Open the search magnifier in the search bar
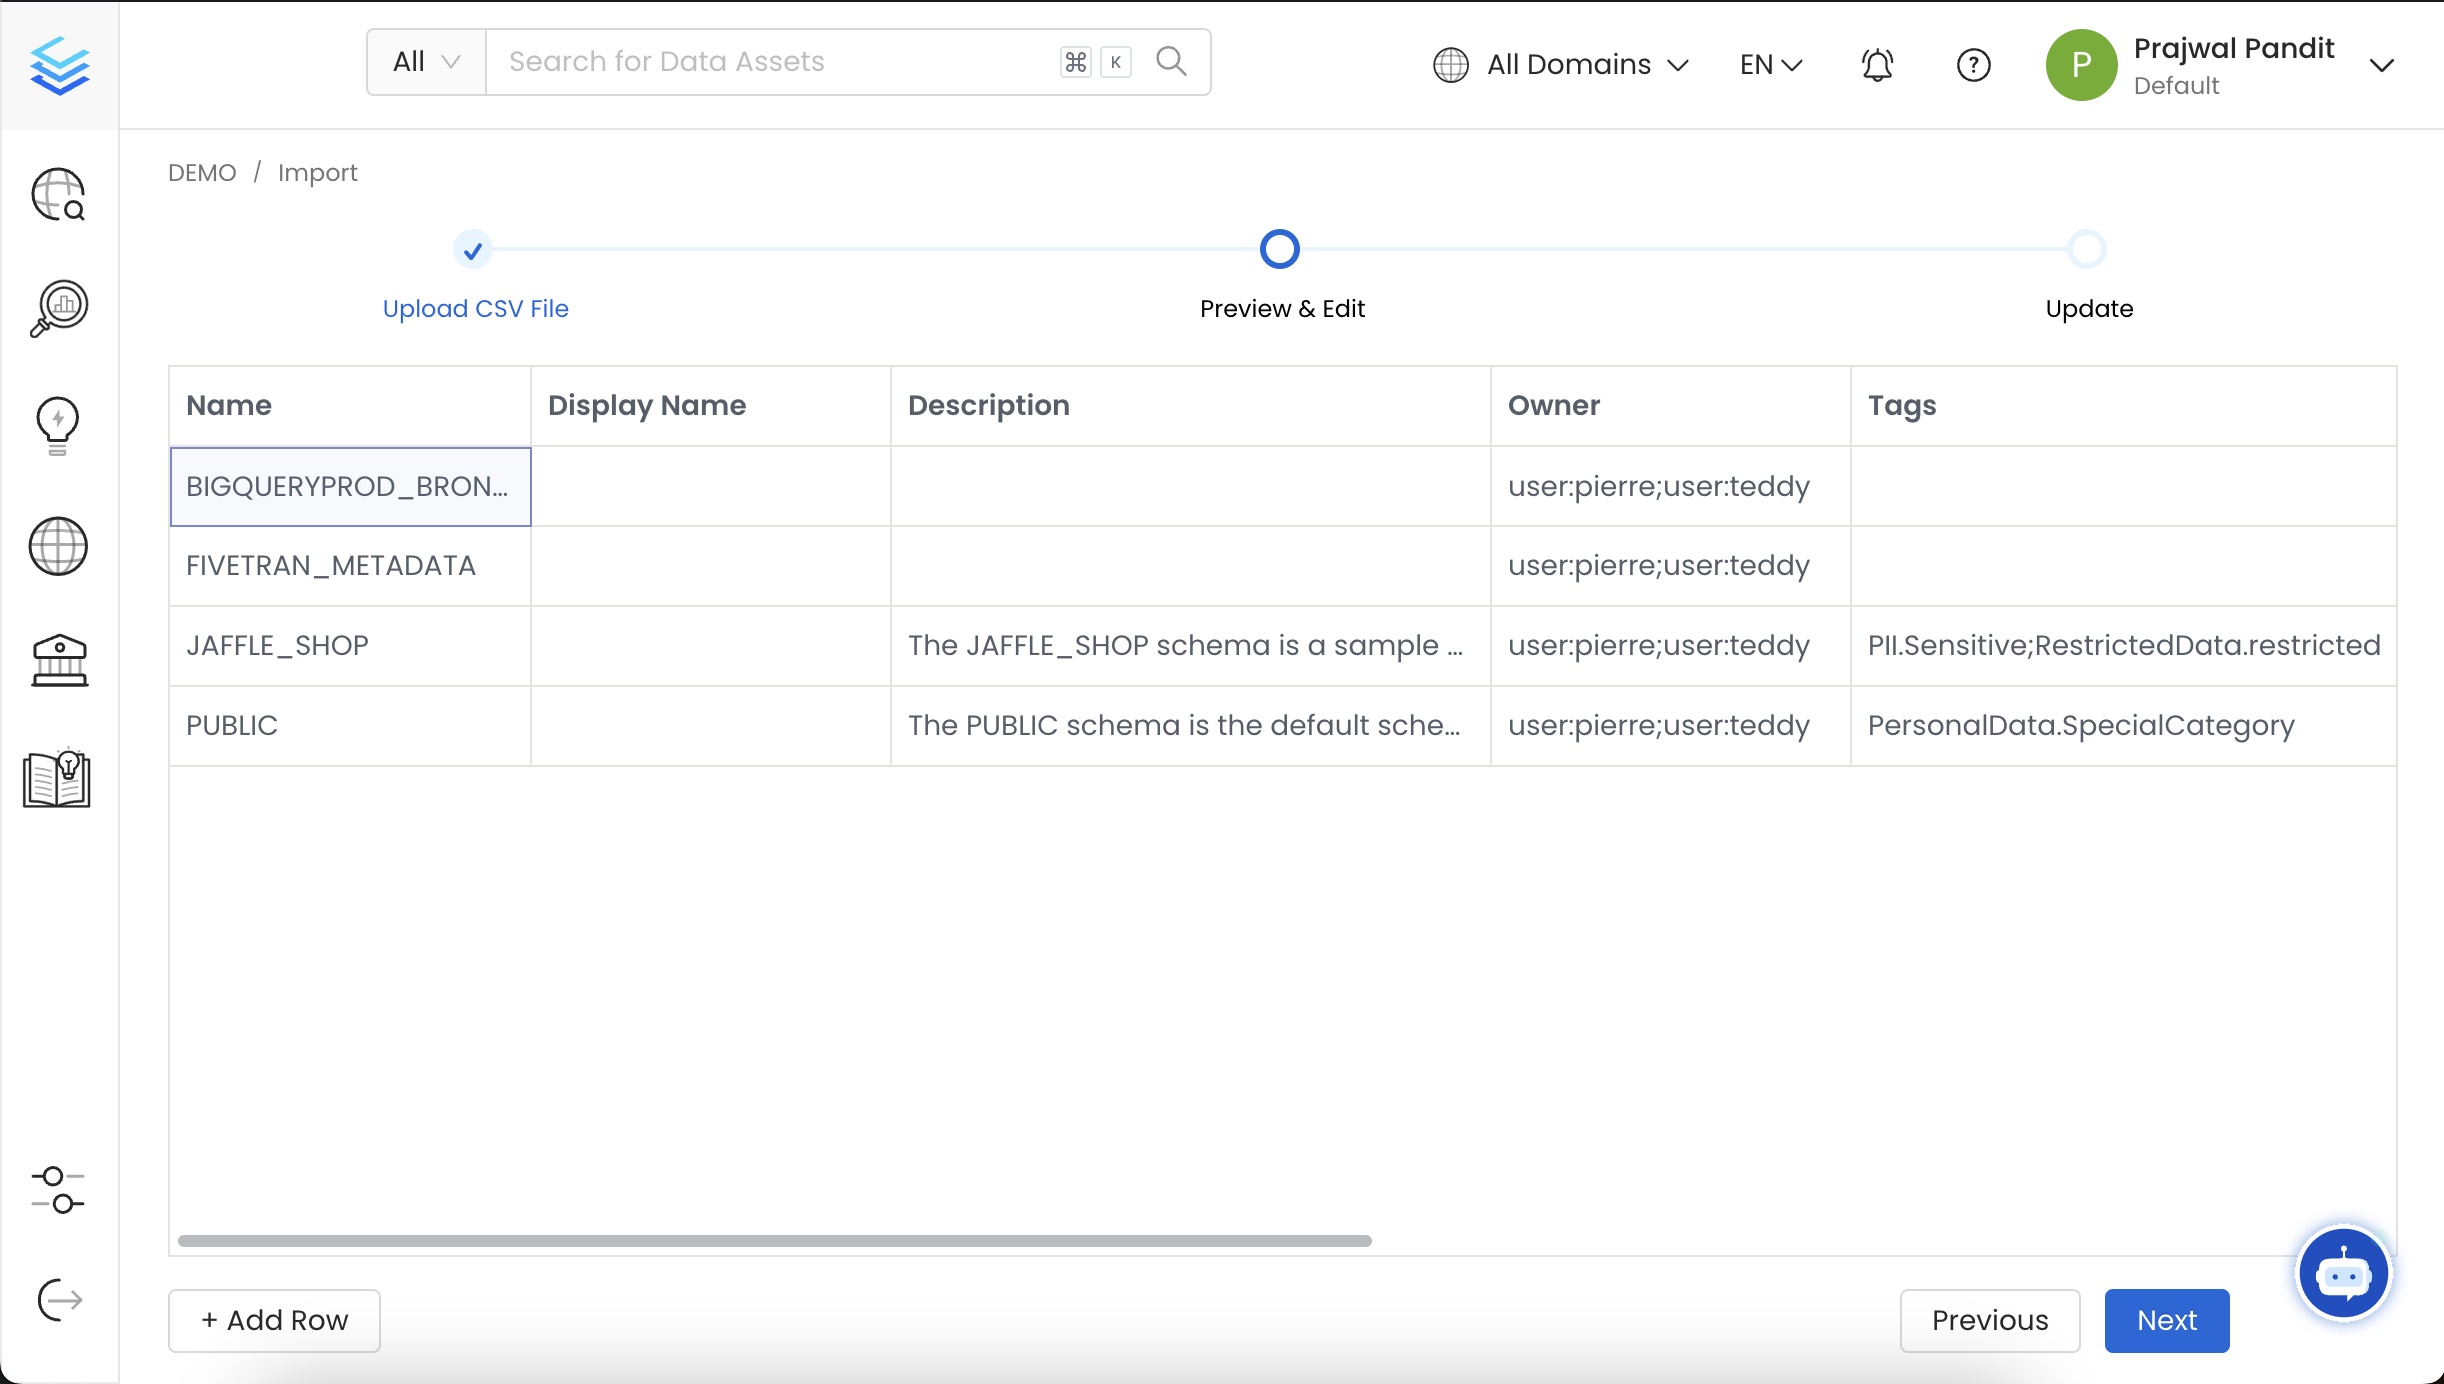This screenshot has width=2444, height=1384. click(x=1171, y=61)
